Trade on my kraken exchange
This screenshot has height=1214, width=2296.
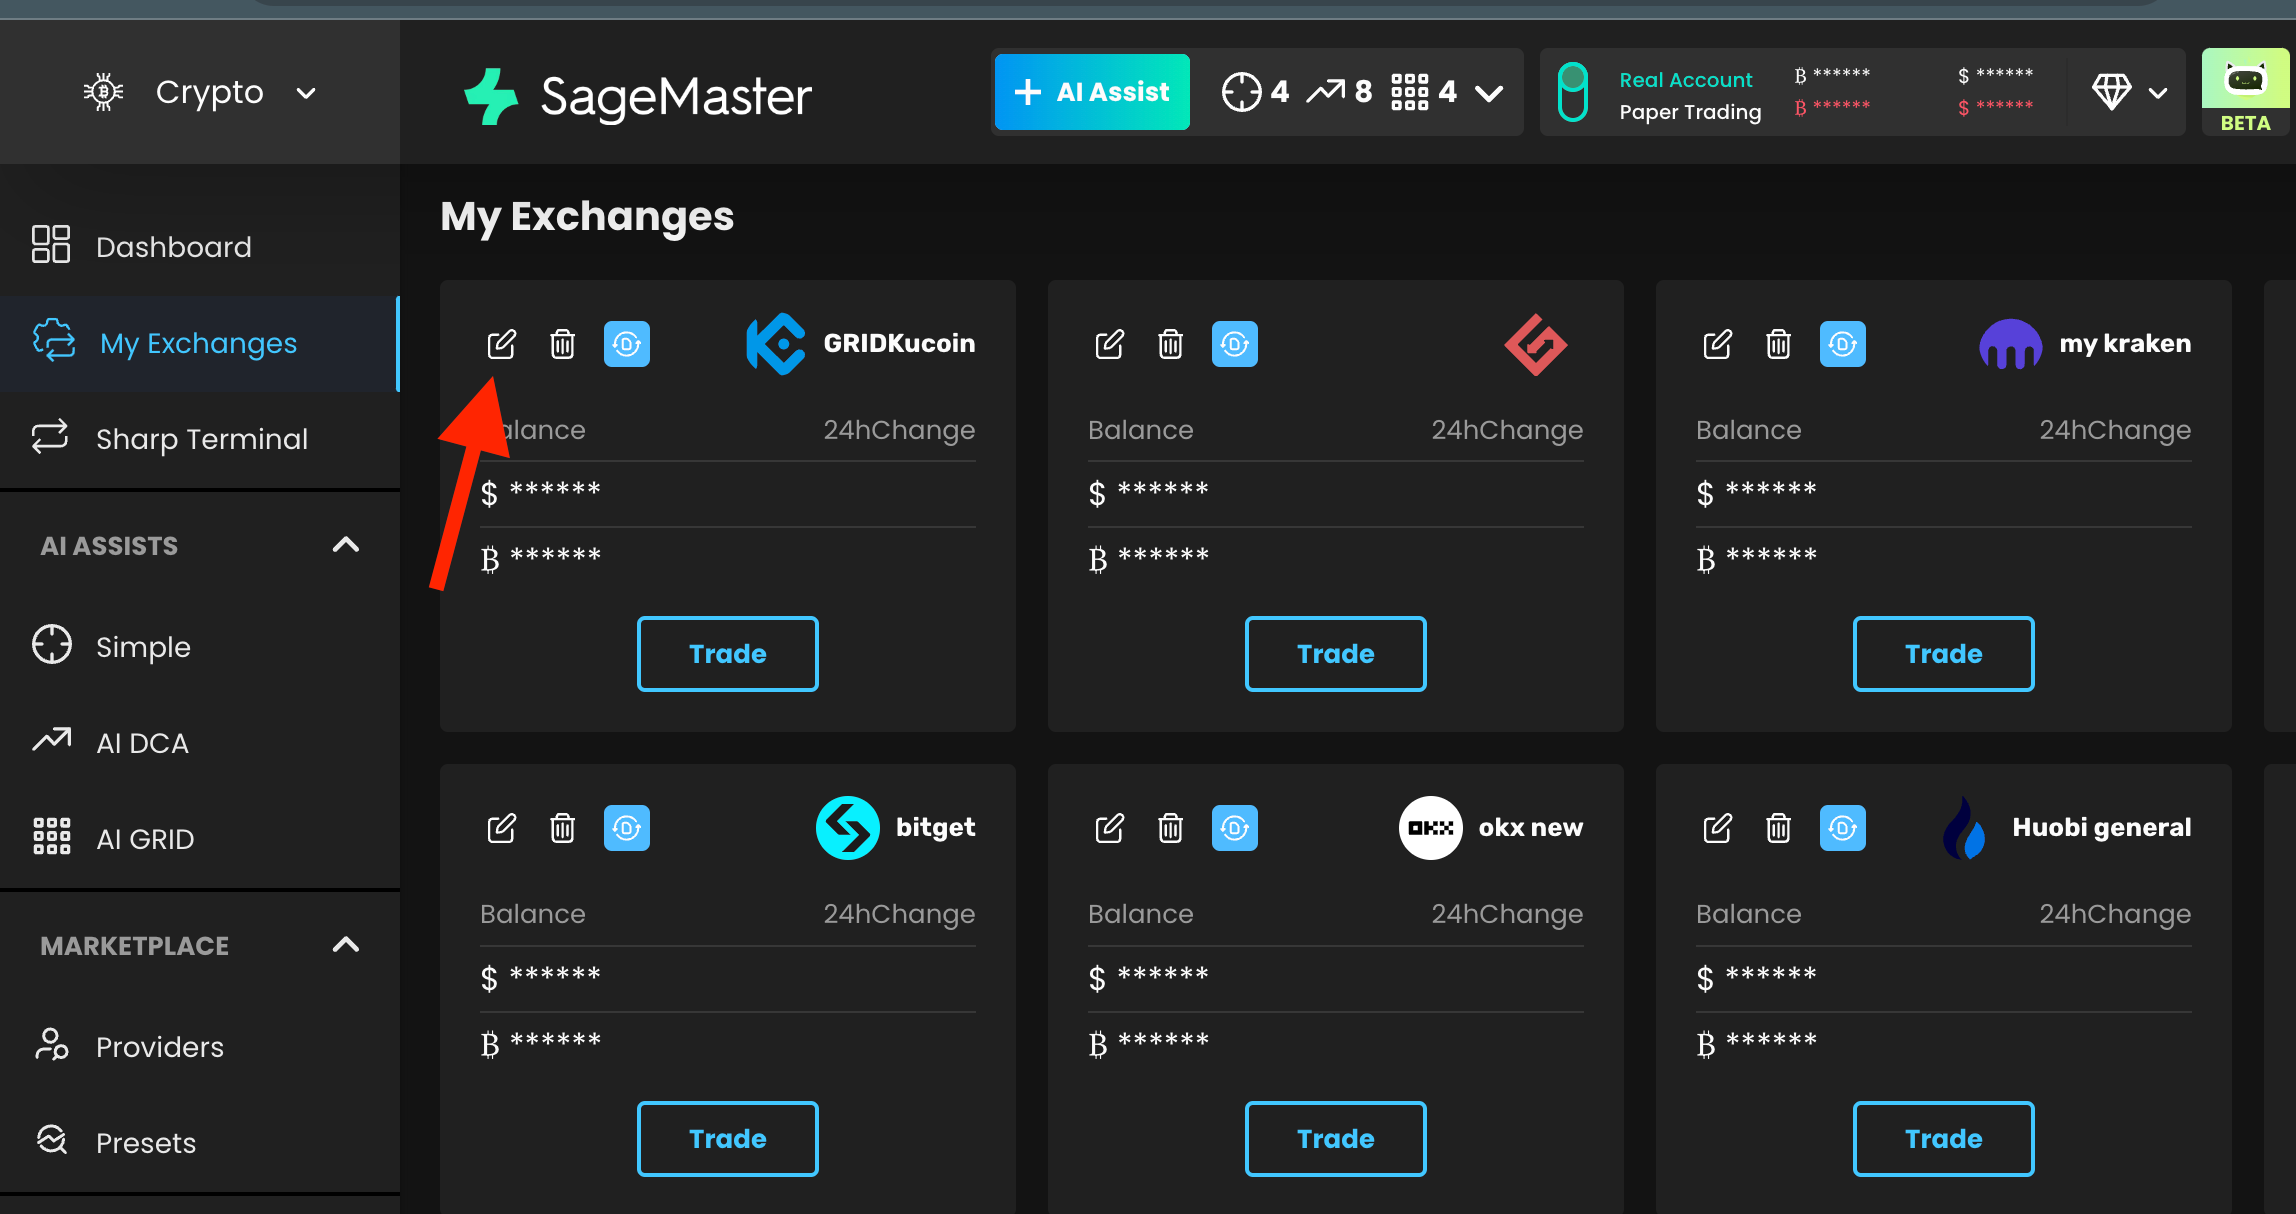[1944, 654]
